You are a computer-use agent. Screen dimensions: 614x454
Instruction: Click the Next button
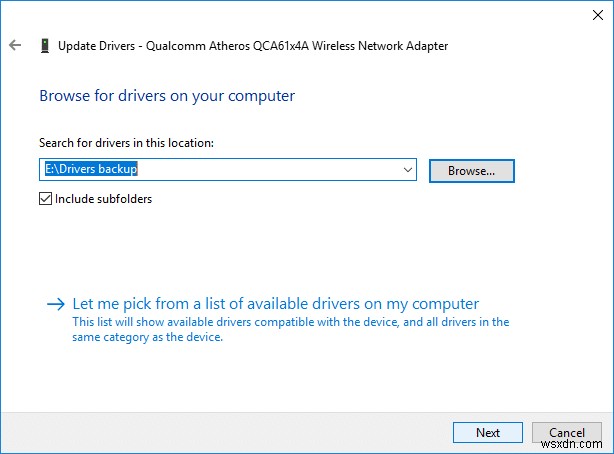click(488, 432)
